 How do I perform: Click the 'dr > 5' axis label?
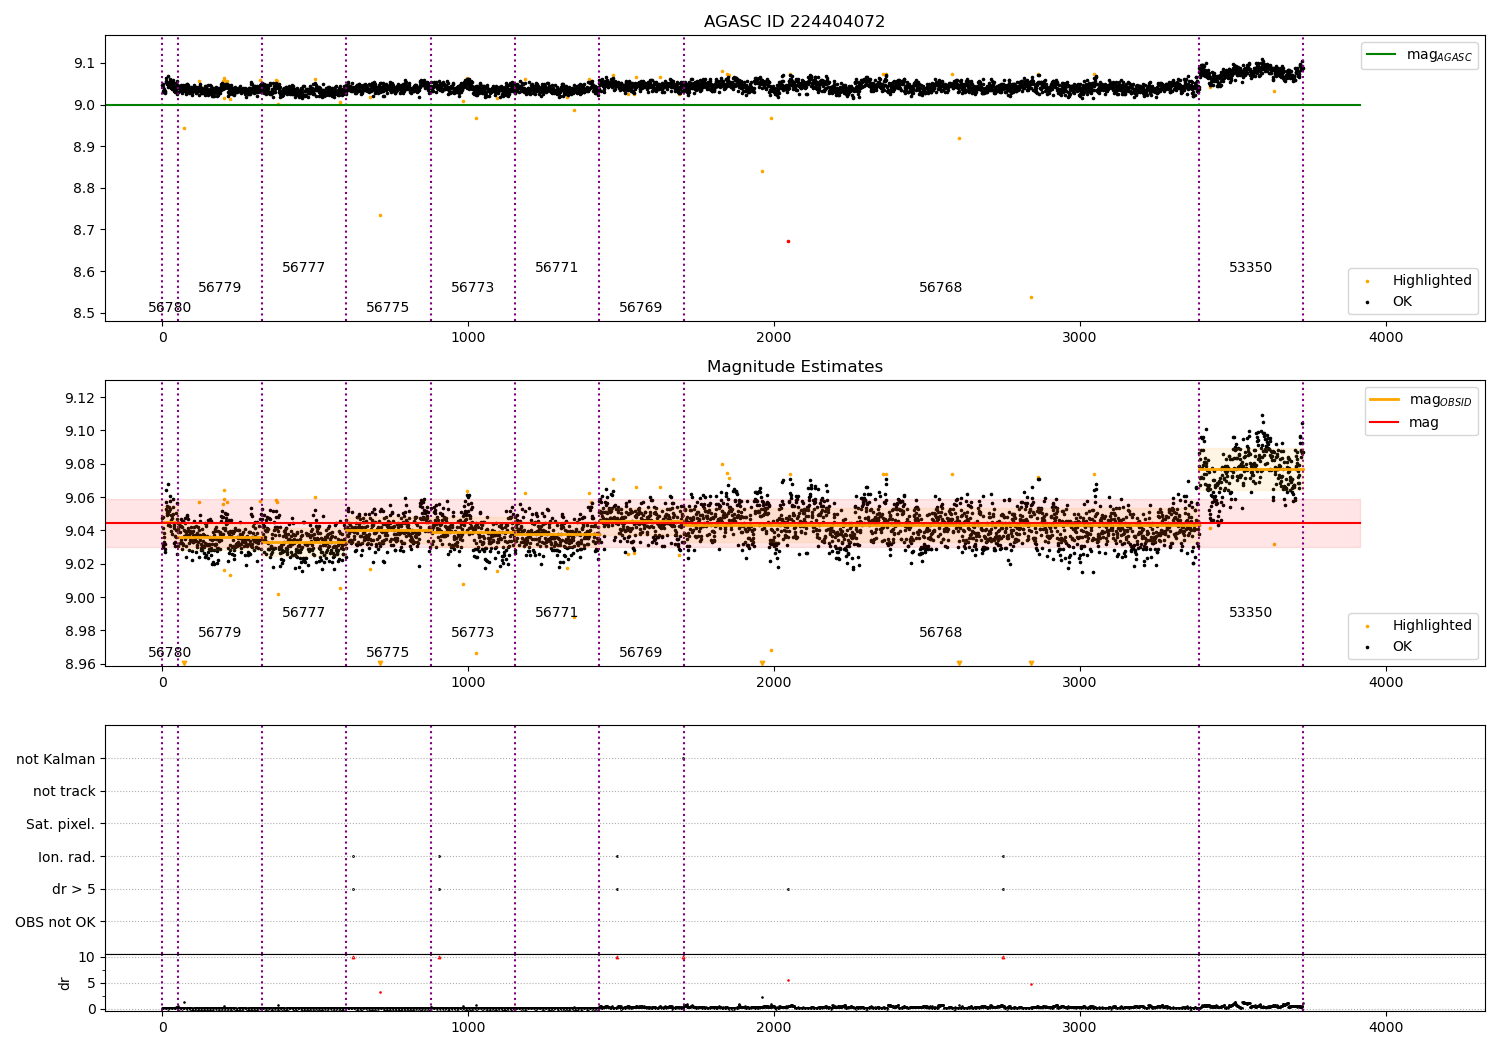[74, 889]
